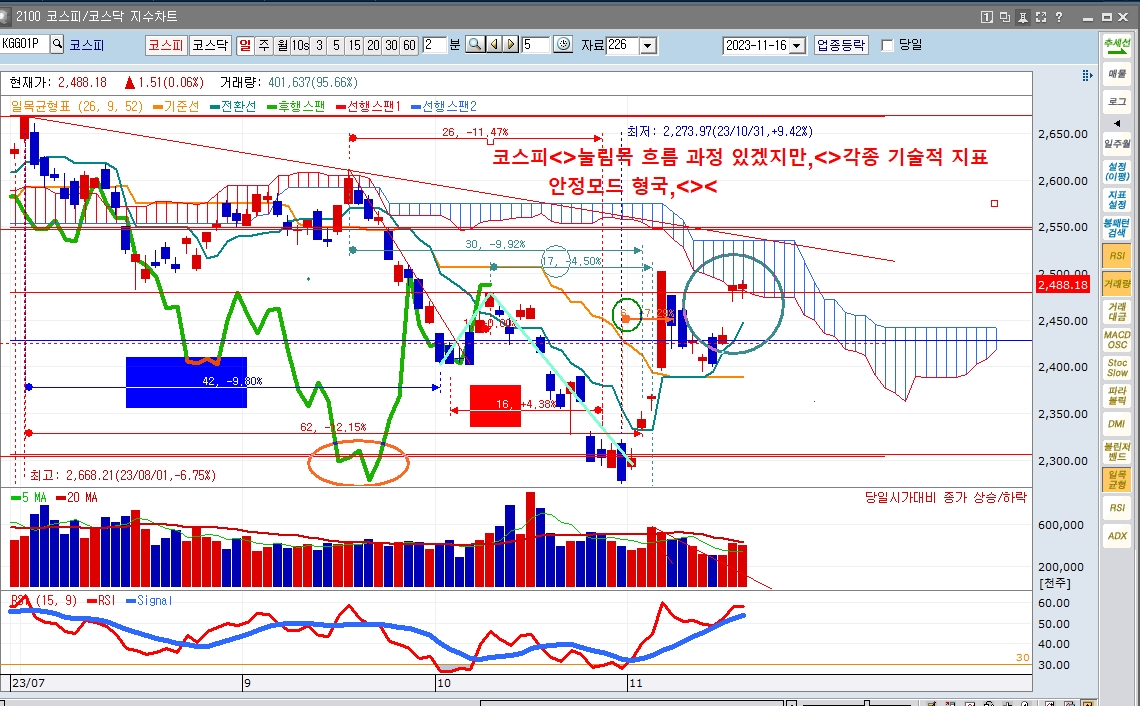Screen dimensions: 1140x706
Task: Click the 업종등락 button
Action: 840,45
